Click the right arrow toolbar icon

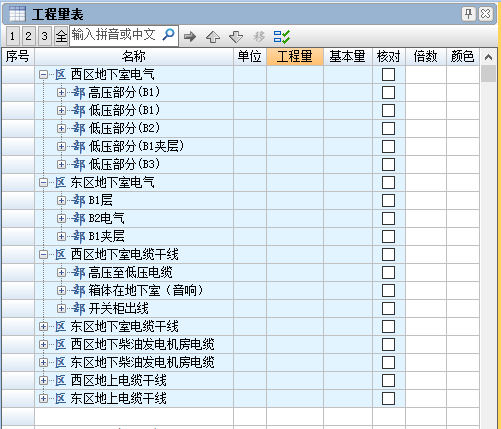[190, 36]
